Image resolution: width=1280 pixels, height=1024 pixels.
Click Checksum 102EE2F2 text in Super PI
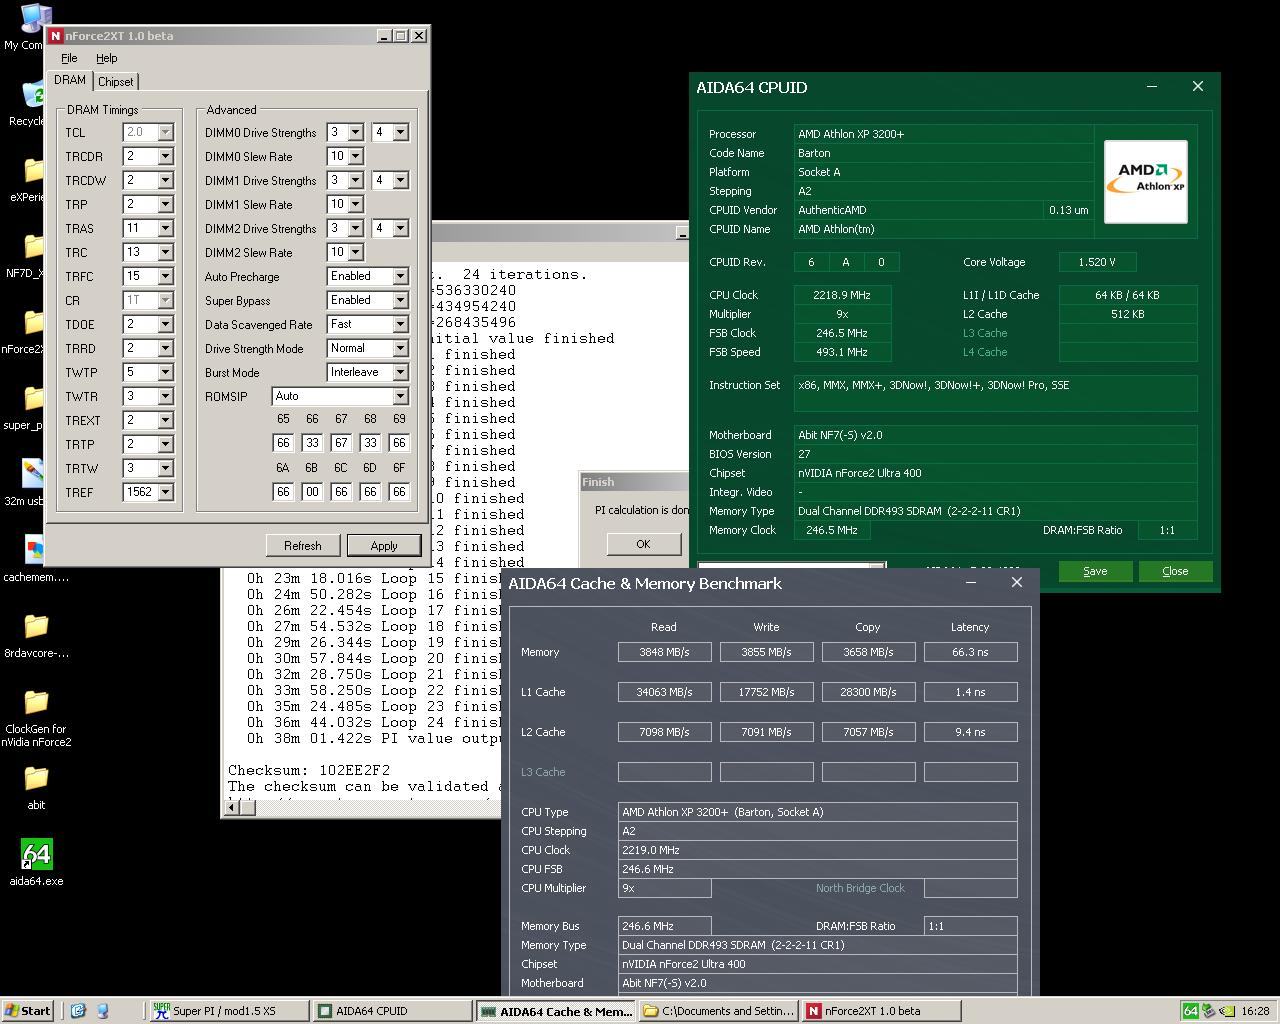[309, 770]
